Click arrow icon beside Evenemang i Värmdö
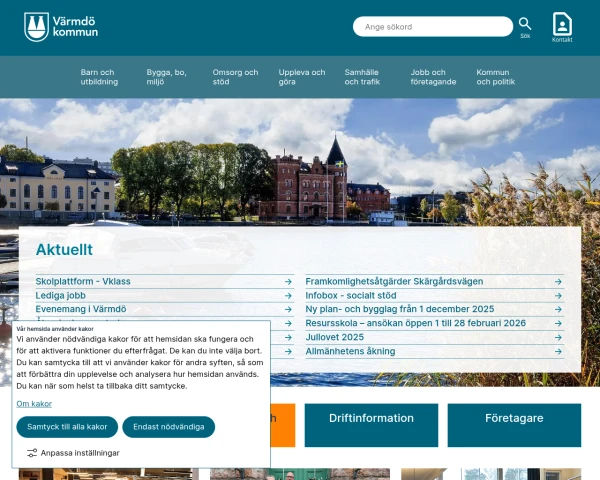The height and width of the screenshot is (480, 600). [x=288, y=309]
